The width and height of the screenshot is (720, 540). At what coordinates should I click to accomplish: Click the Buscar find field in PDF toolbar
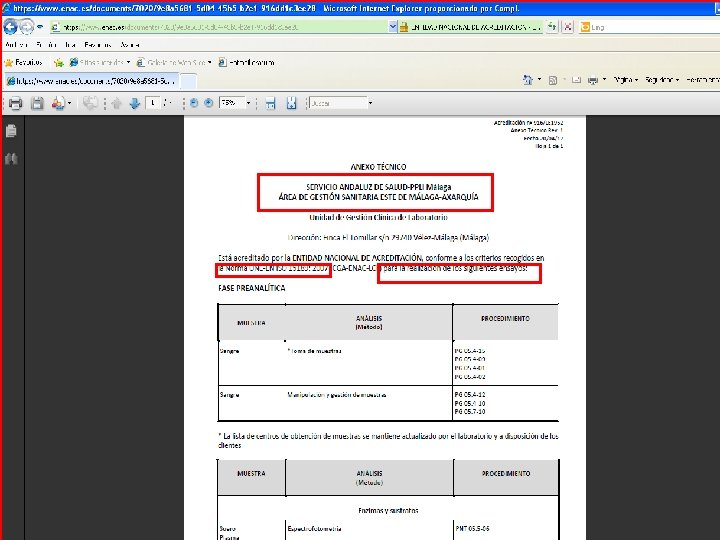click(338, 103)
